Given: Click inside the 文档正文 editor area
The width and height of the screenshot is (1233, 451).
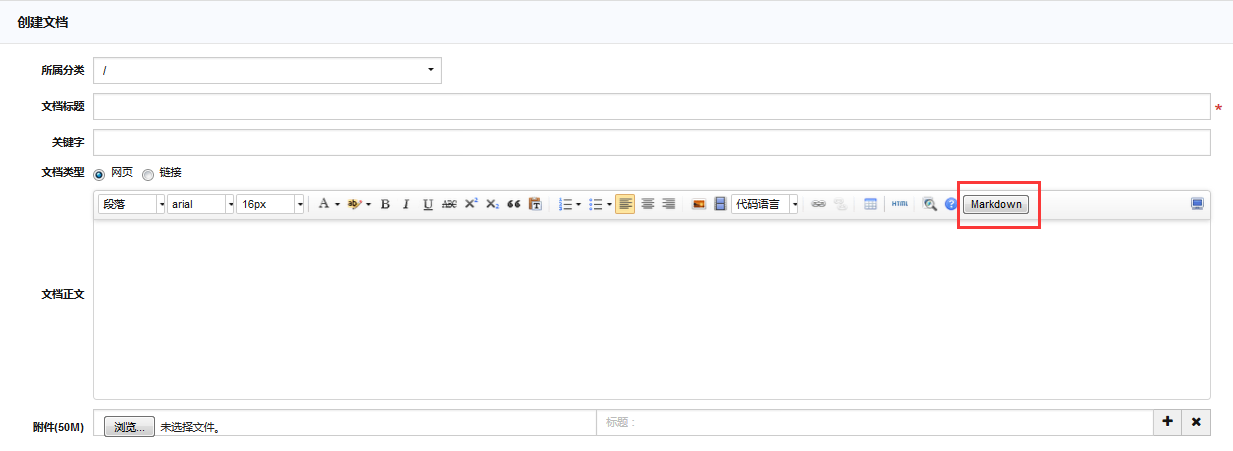Looking at the screenshot, I should 651,309.
